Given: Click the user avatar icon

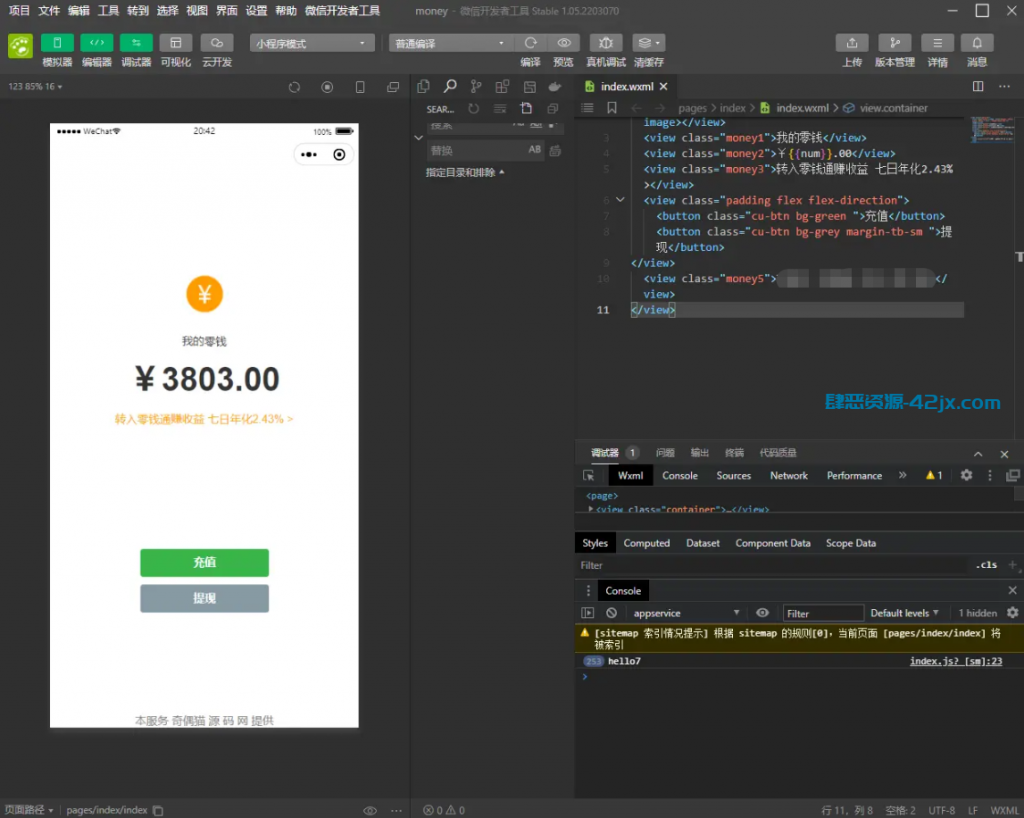Looking at the screenshot, I should pos(20,46).
